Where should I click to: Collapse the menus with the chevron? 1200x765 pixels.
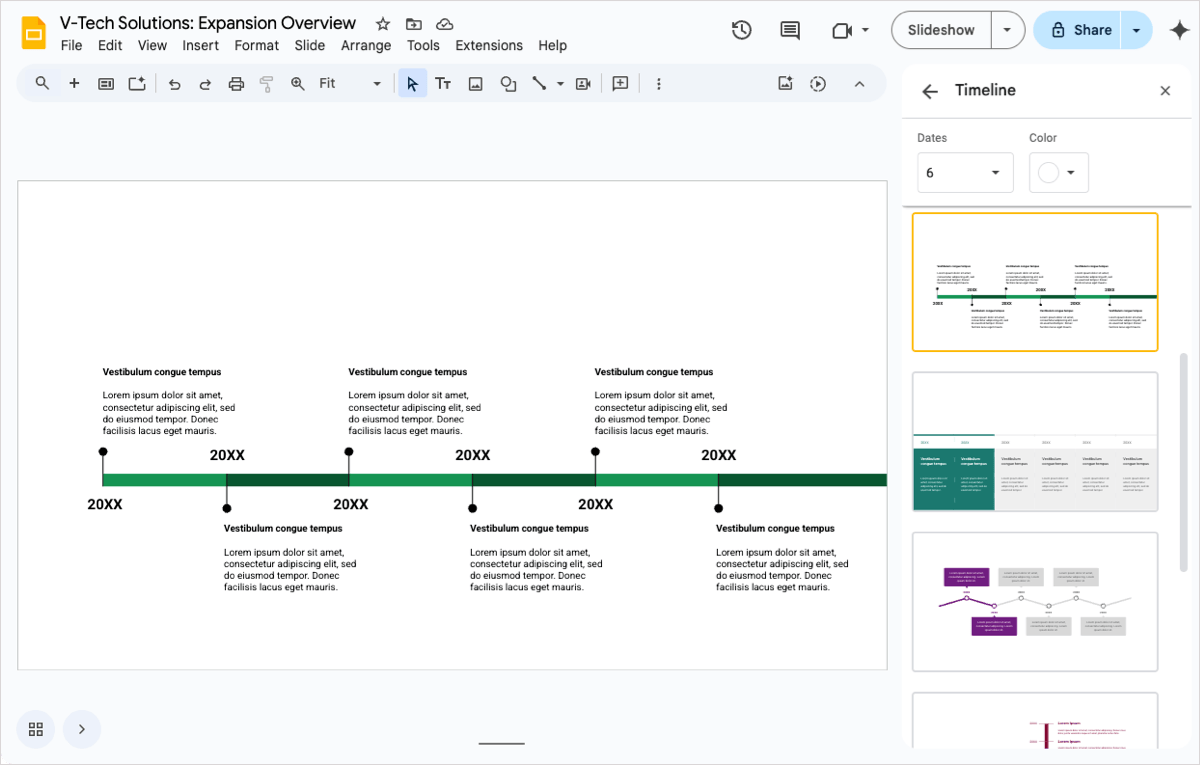click(859, 84)
